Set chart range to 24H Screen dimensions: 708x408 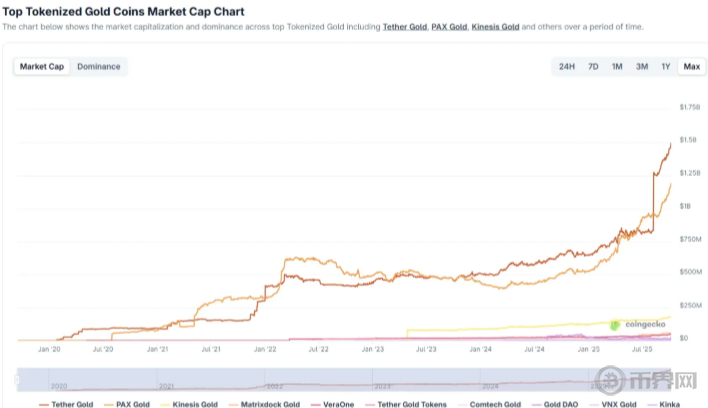coord(567,67)
